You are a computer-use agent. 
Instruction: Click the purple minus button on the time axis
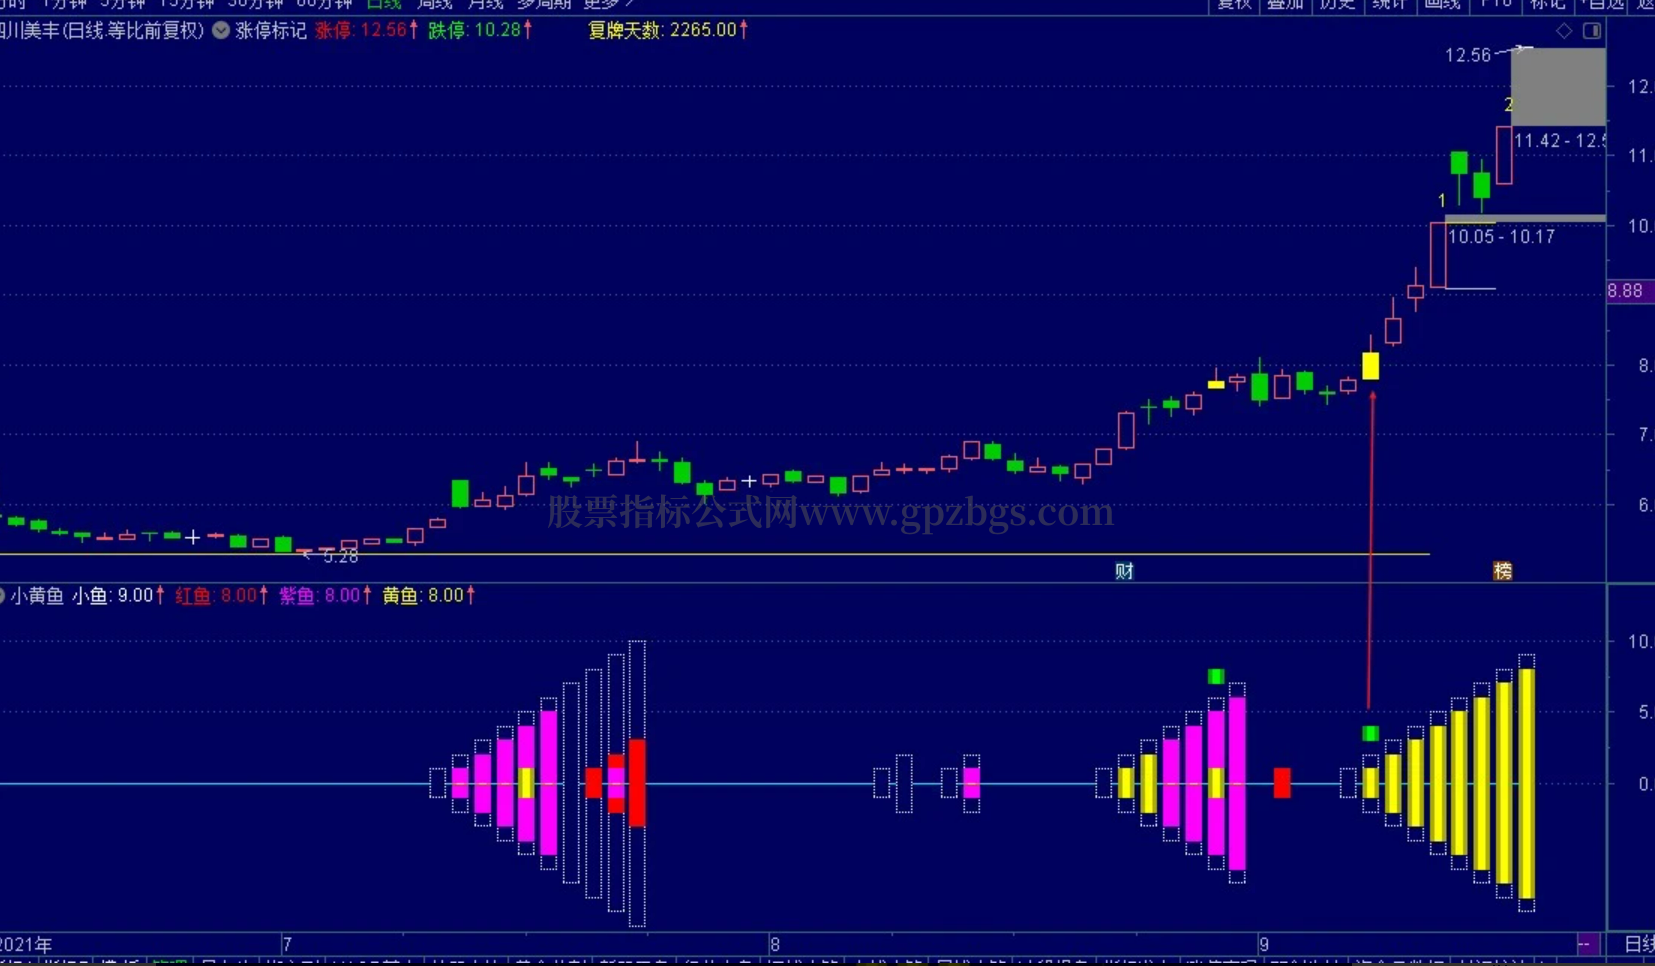tap(1585, 944)
